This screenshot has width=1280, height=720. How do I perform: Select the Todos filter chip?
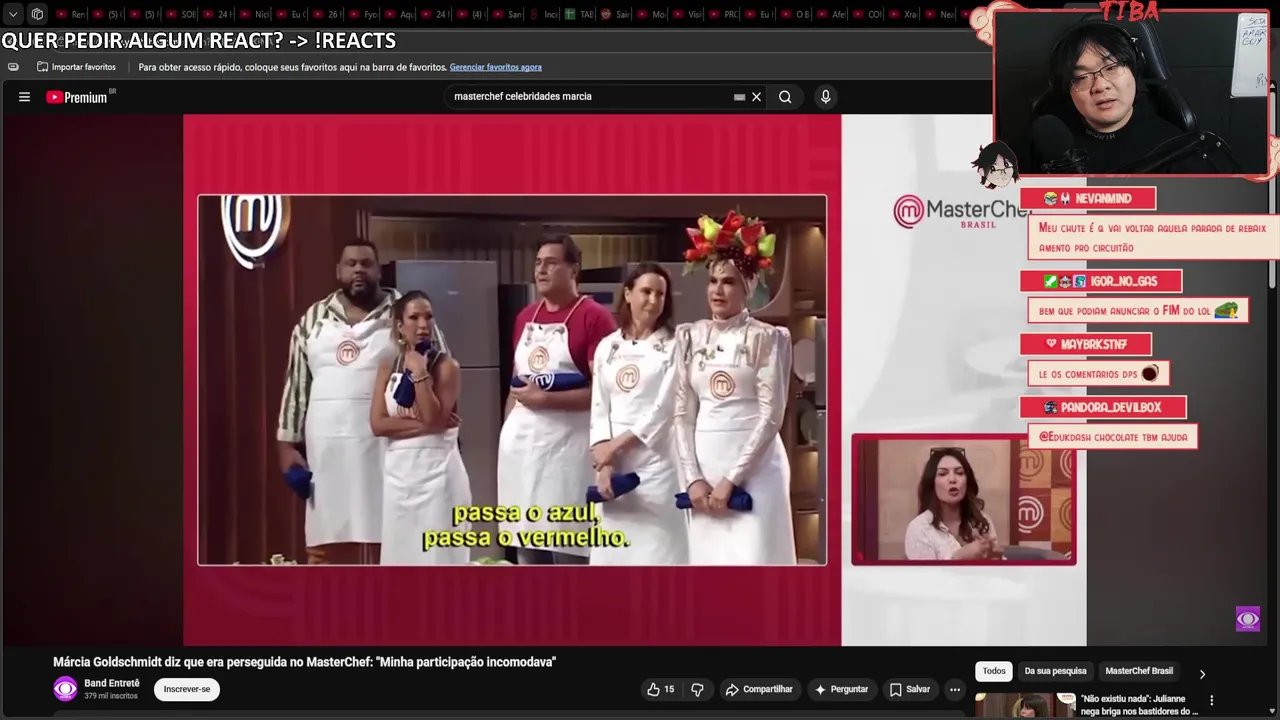994,671
